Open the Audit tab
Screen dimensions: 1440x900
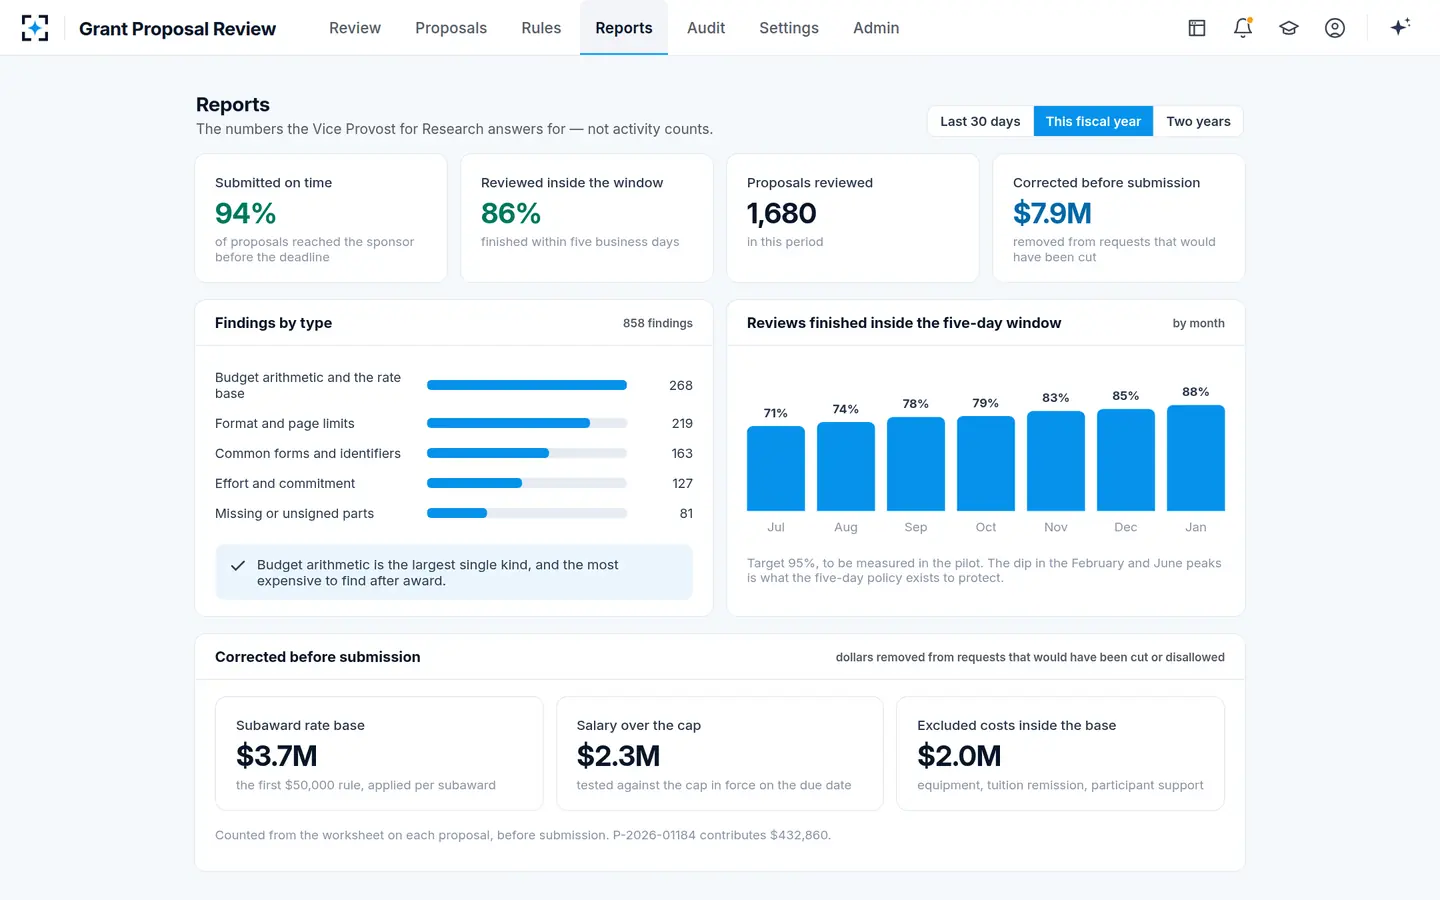(x=706, y=28)
